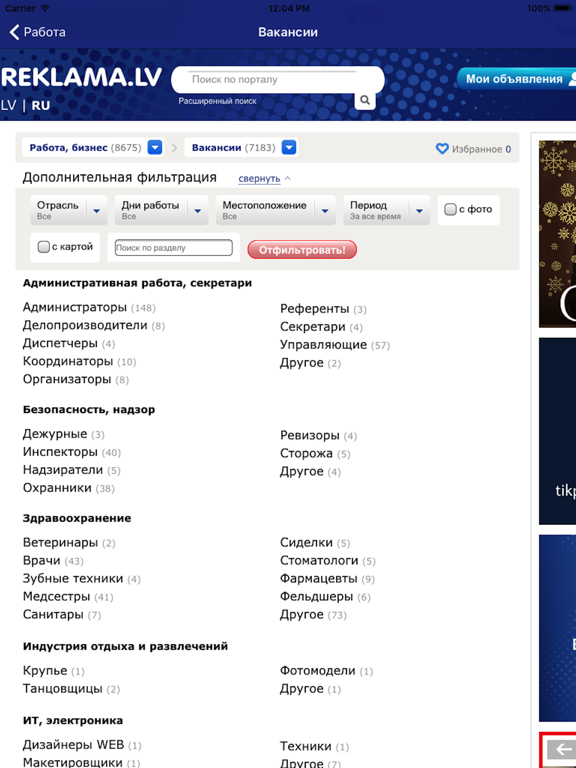Click the REKLAMA.LV logo
This screenshot has height=768, width=576.
click(x=81, y=77)
